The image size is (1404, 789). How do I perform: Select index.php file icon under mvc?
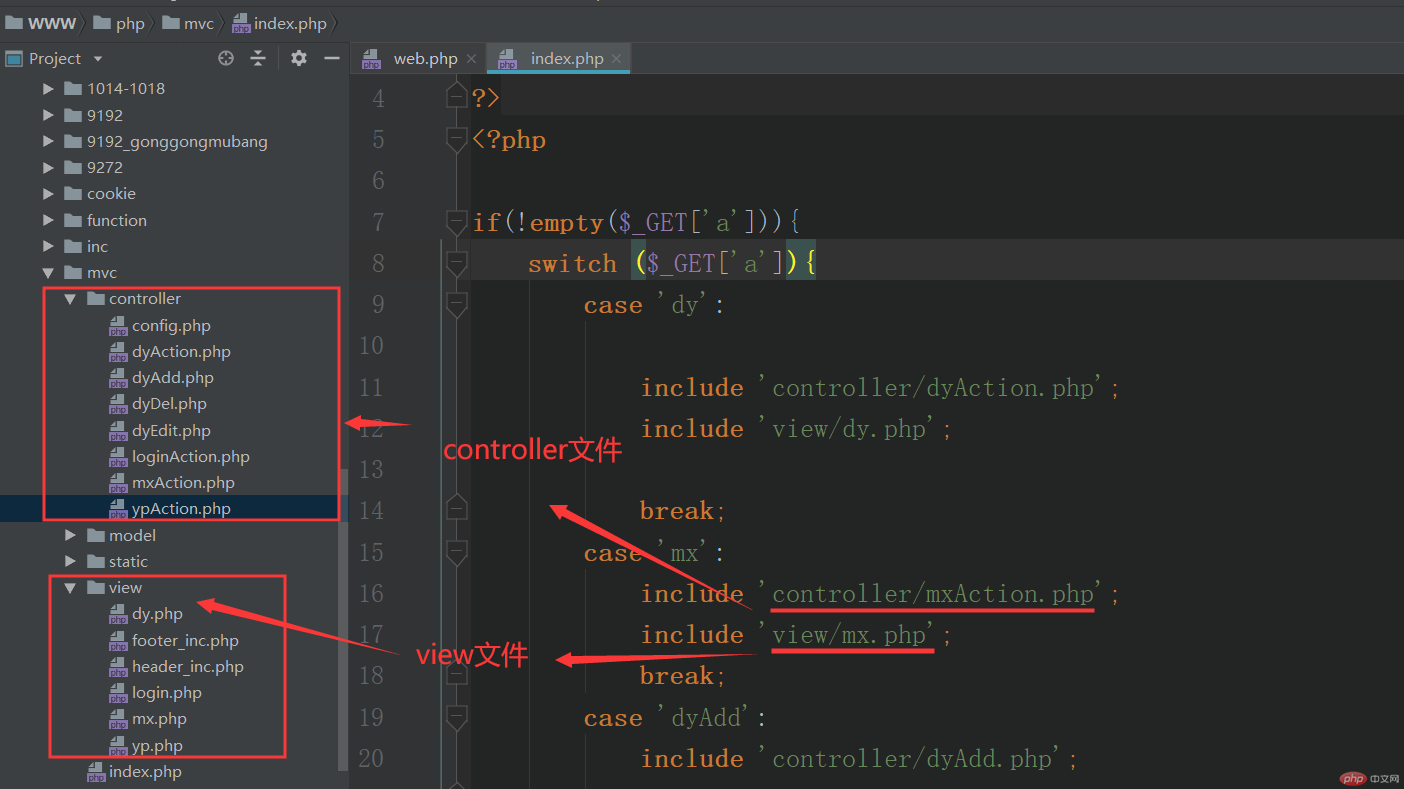pos(96,772)
